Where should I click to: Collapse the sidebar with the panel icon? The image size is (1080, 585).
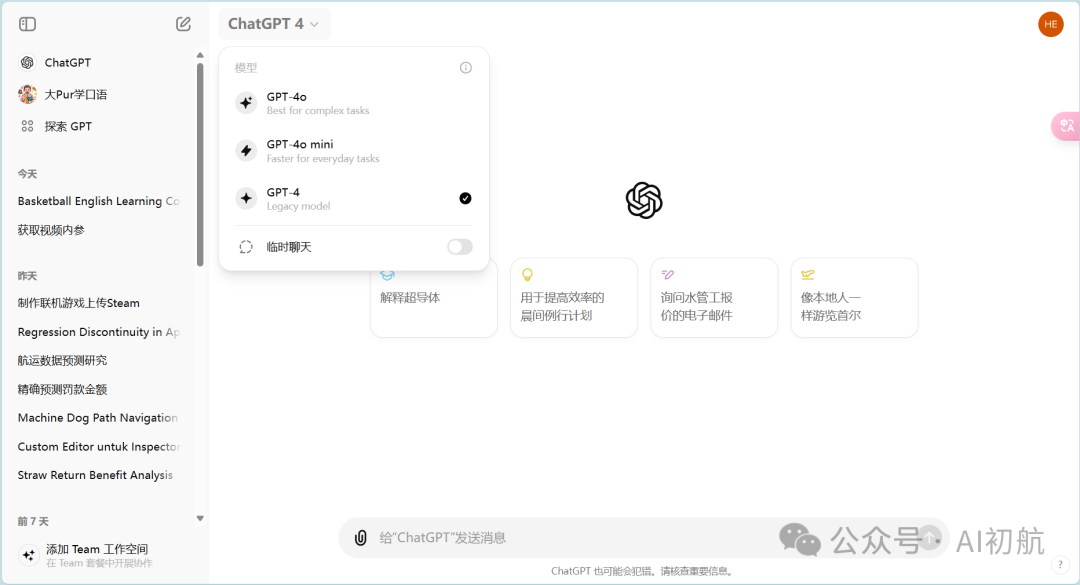[x=28, y=24]
